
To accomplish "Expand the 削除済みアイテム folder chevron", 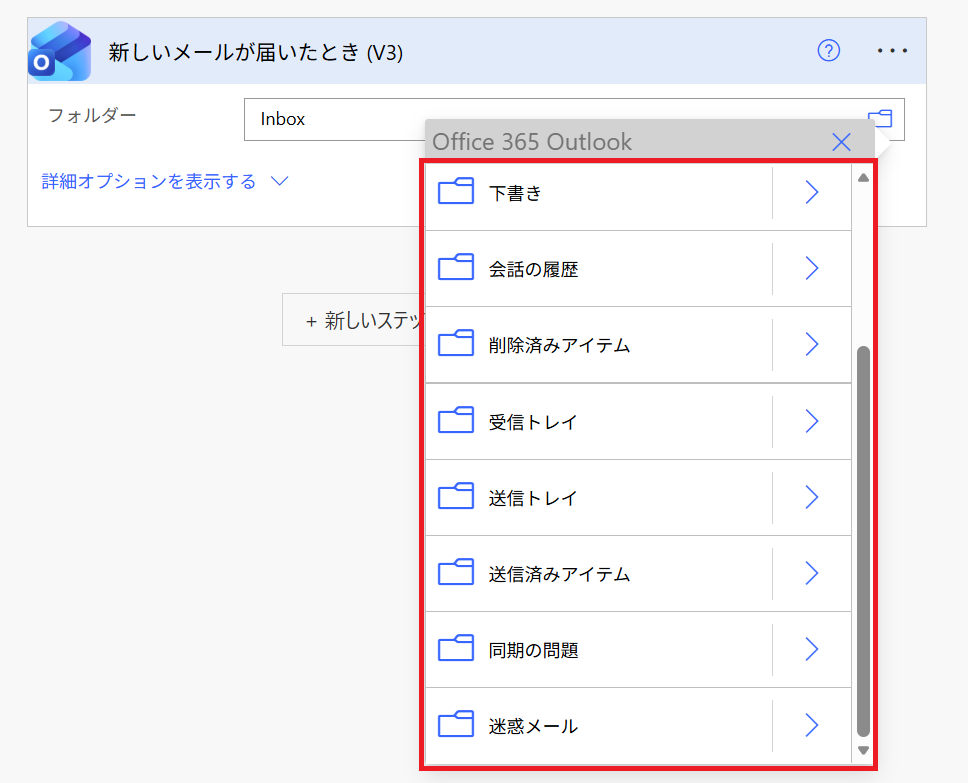I will [x=811, y=344].
